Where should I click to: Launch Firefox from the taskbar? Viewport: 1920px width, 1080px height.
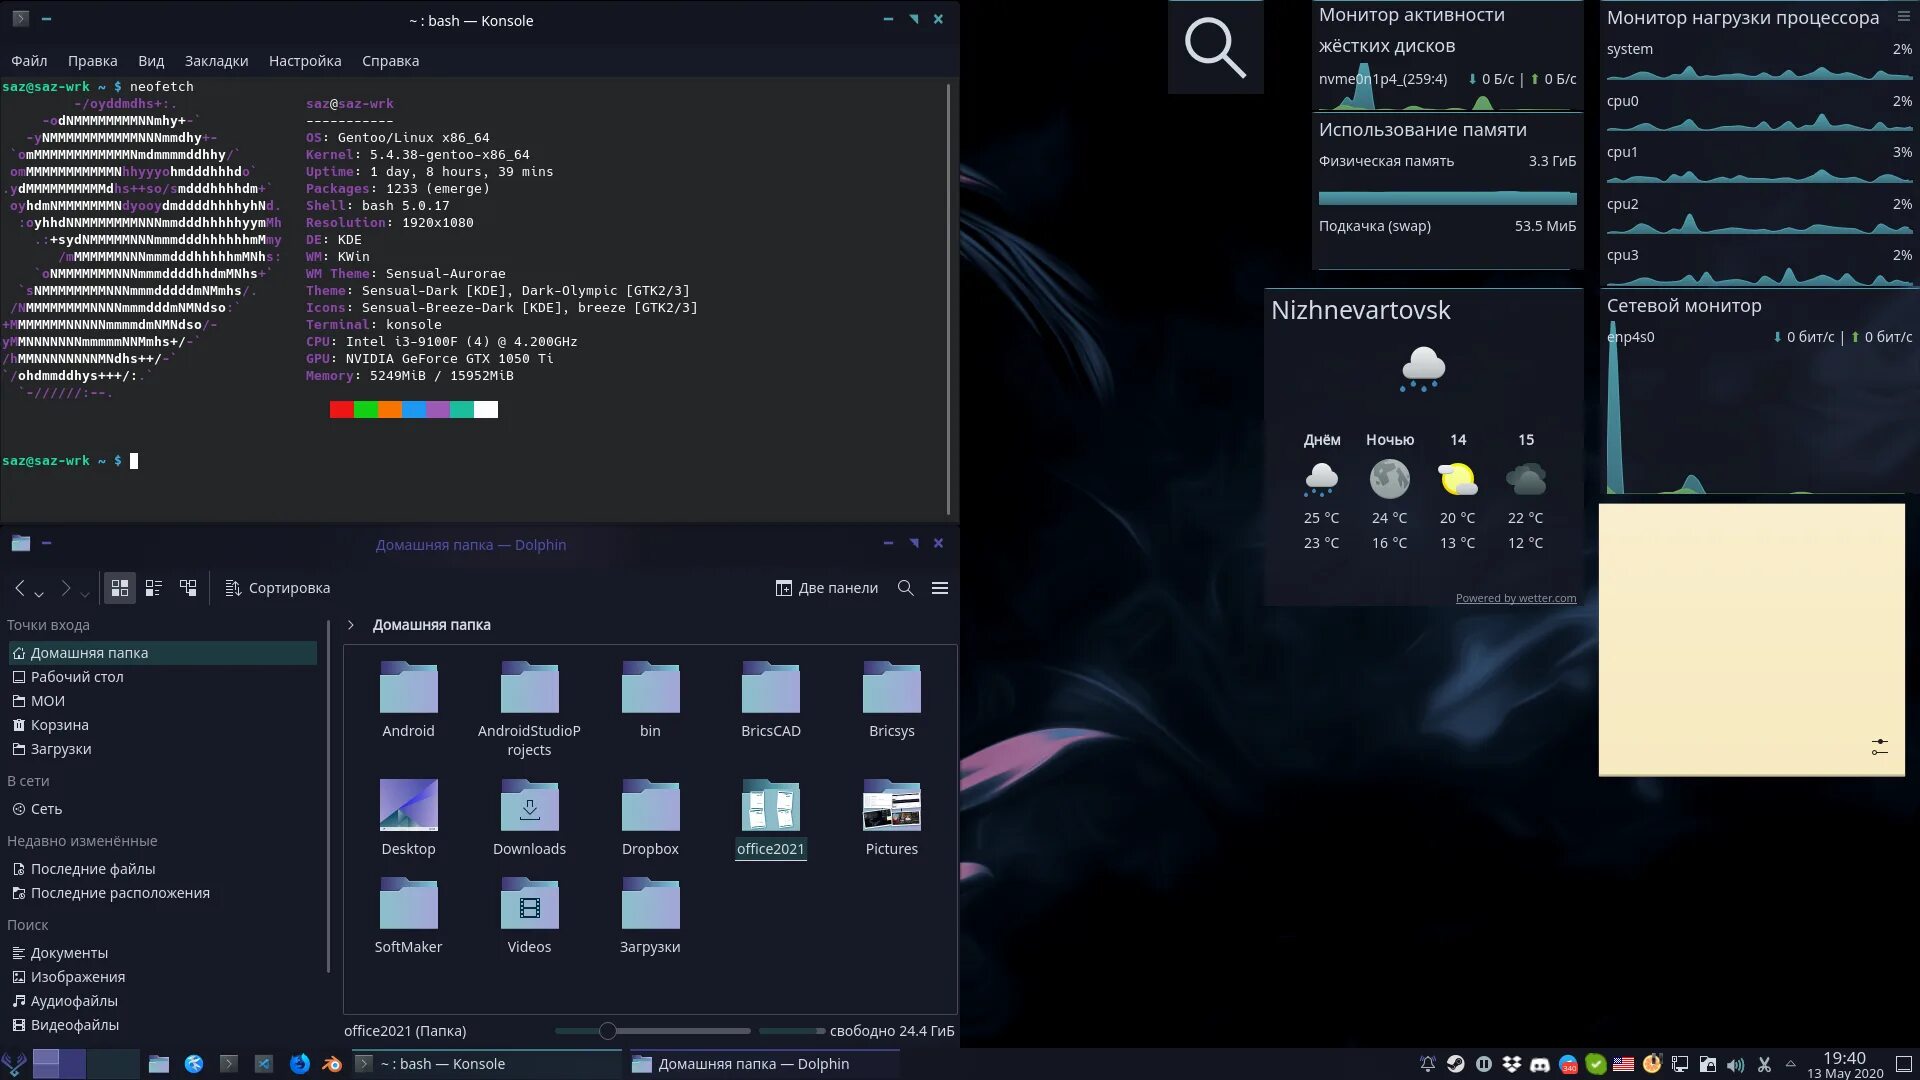pos(299,1064)
